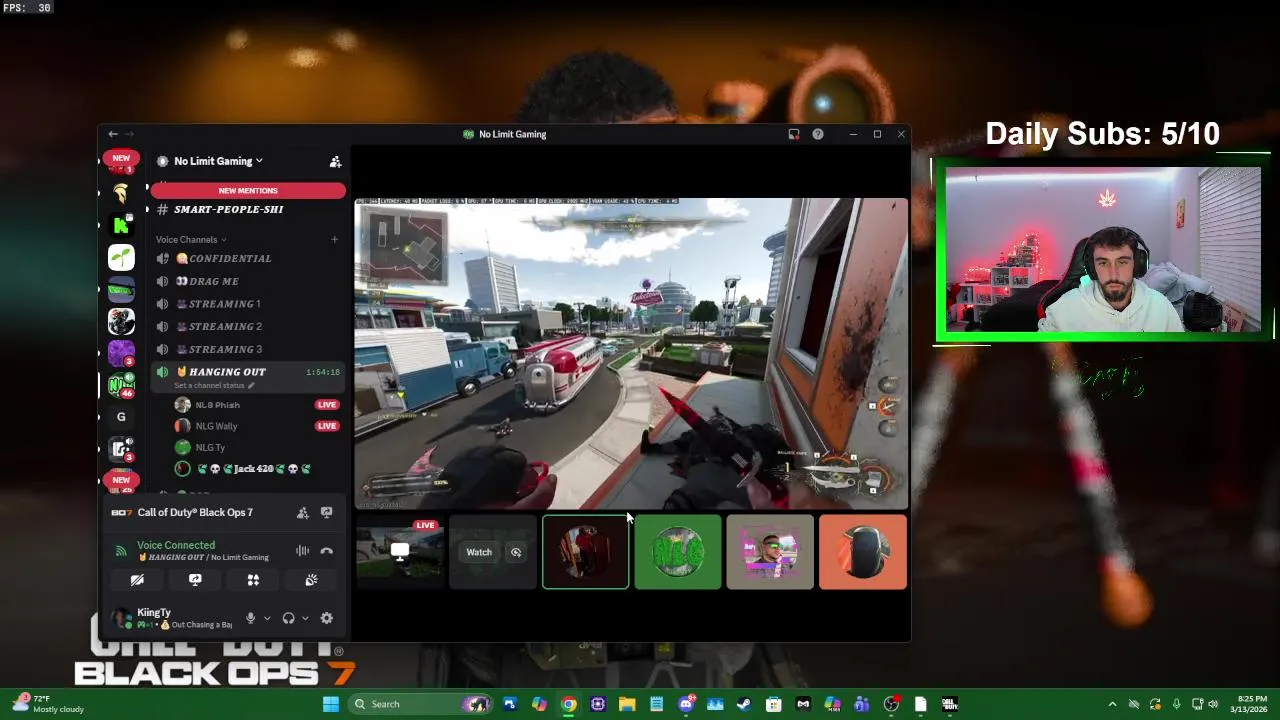Image resolution: width=1280 pixels, height=720 pixels.
Task: Toggle noise suppression waveform icon
Action: (302, 551)
